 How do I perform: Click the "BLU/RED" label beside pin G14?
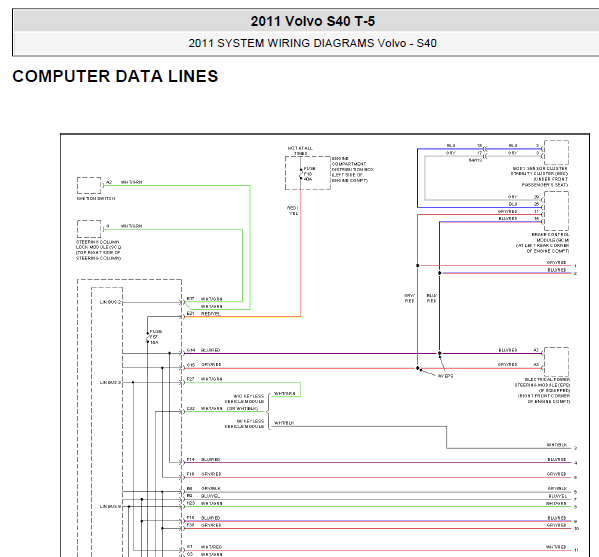coord(210,350)
